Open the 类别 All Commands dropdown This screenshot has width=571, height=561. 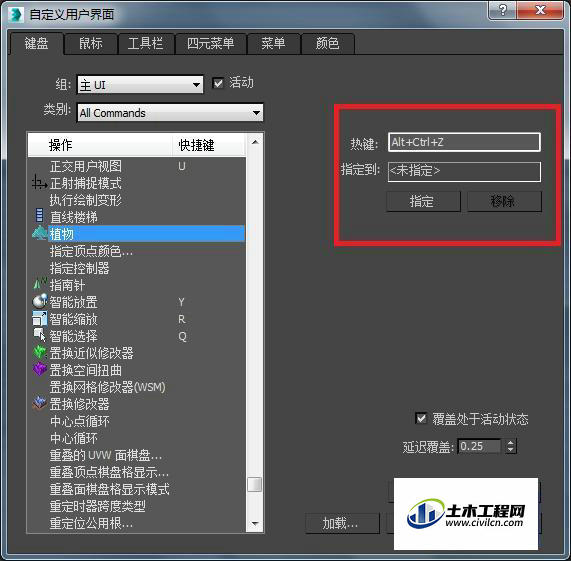[170, 113]
